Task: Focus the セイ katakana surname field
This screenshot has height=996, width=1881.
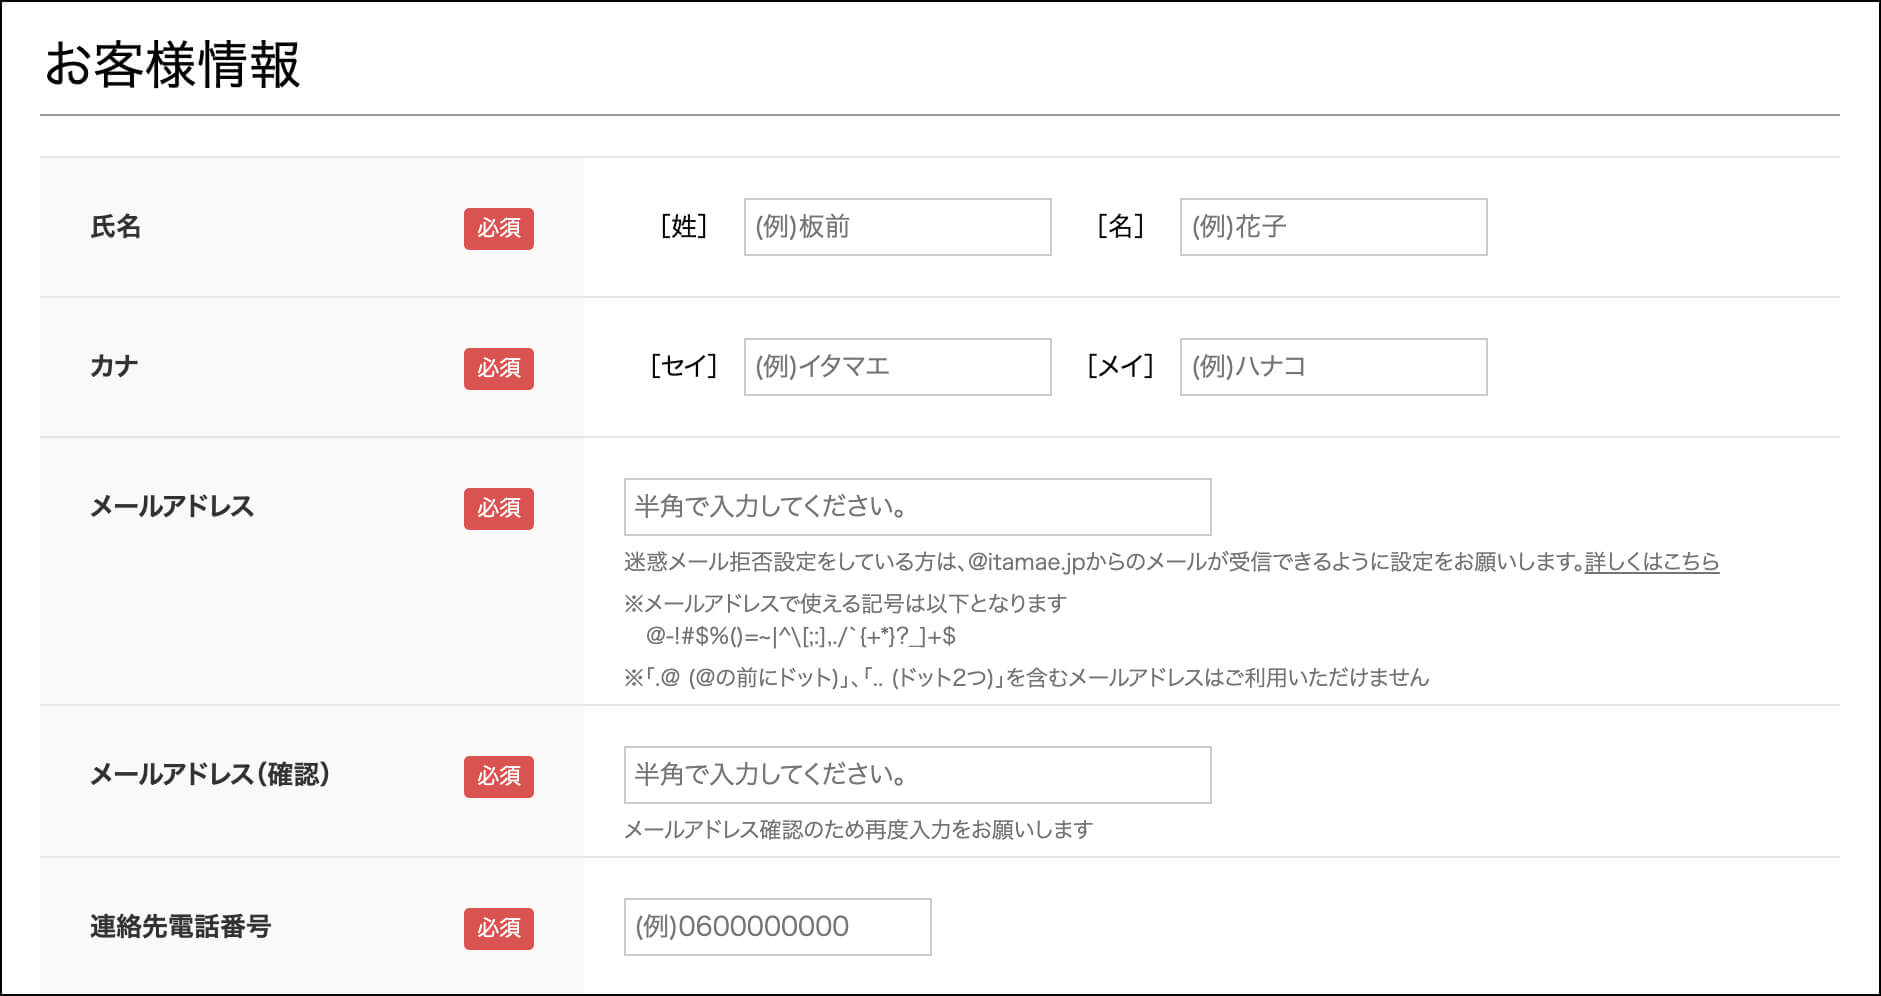Action: [897, 367]
